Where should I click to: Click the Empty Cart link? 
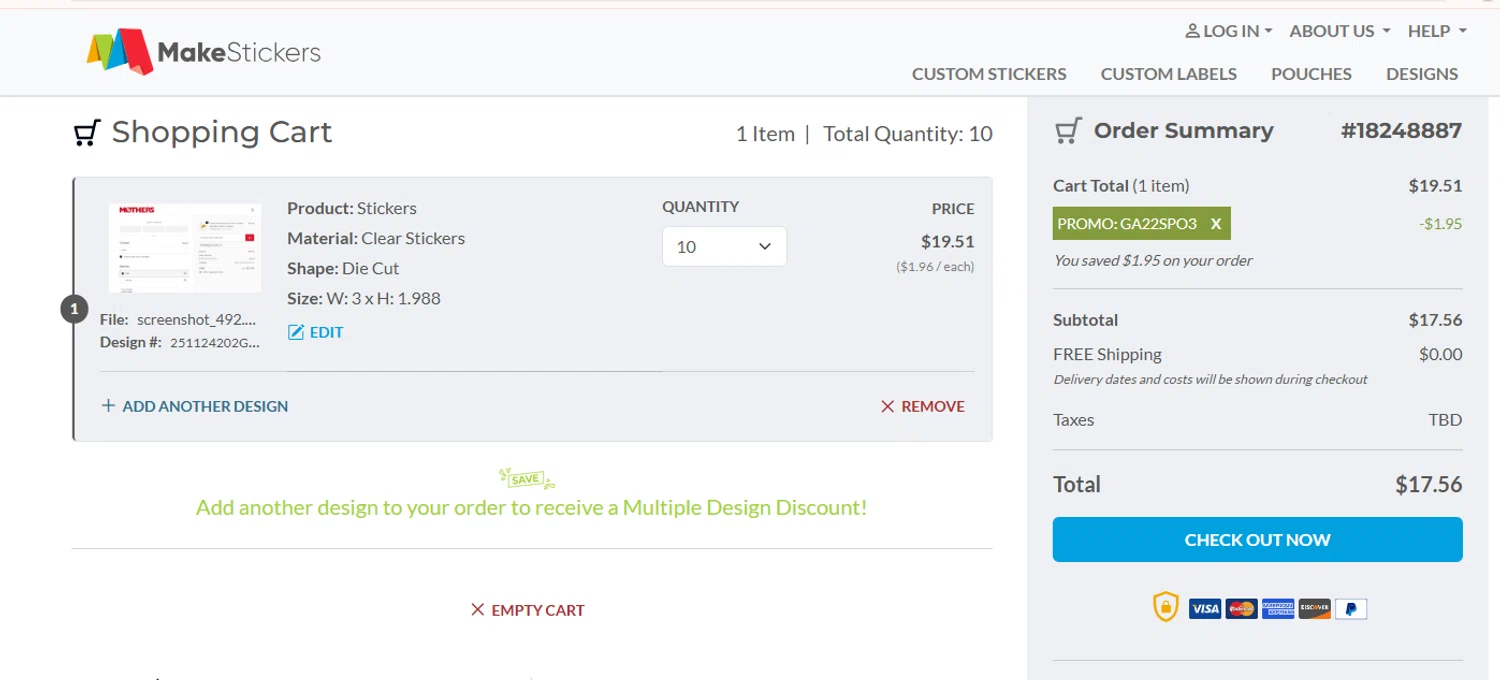528,610
